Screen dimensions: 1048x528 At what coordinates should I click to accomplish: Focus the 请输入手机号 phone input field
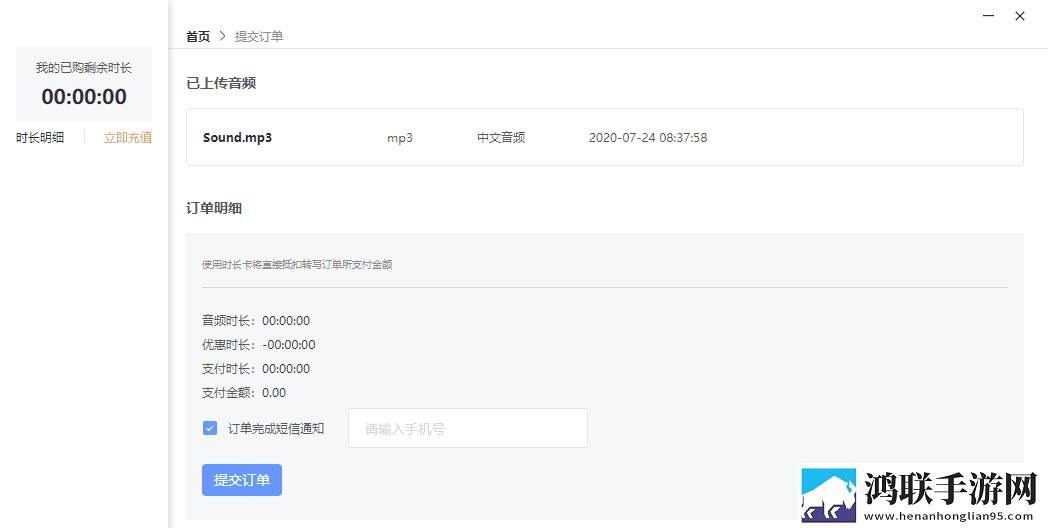pos(468,428)
